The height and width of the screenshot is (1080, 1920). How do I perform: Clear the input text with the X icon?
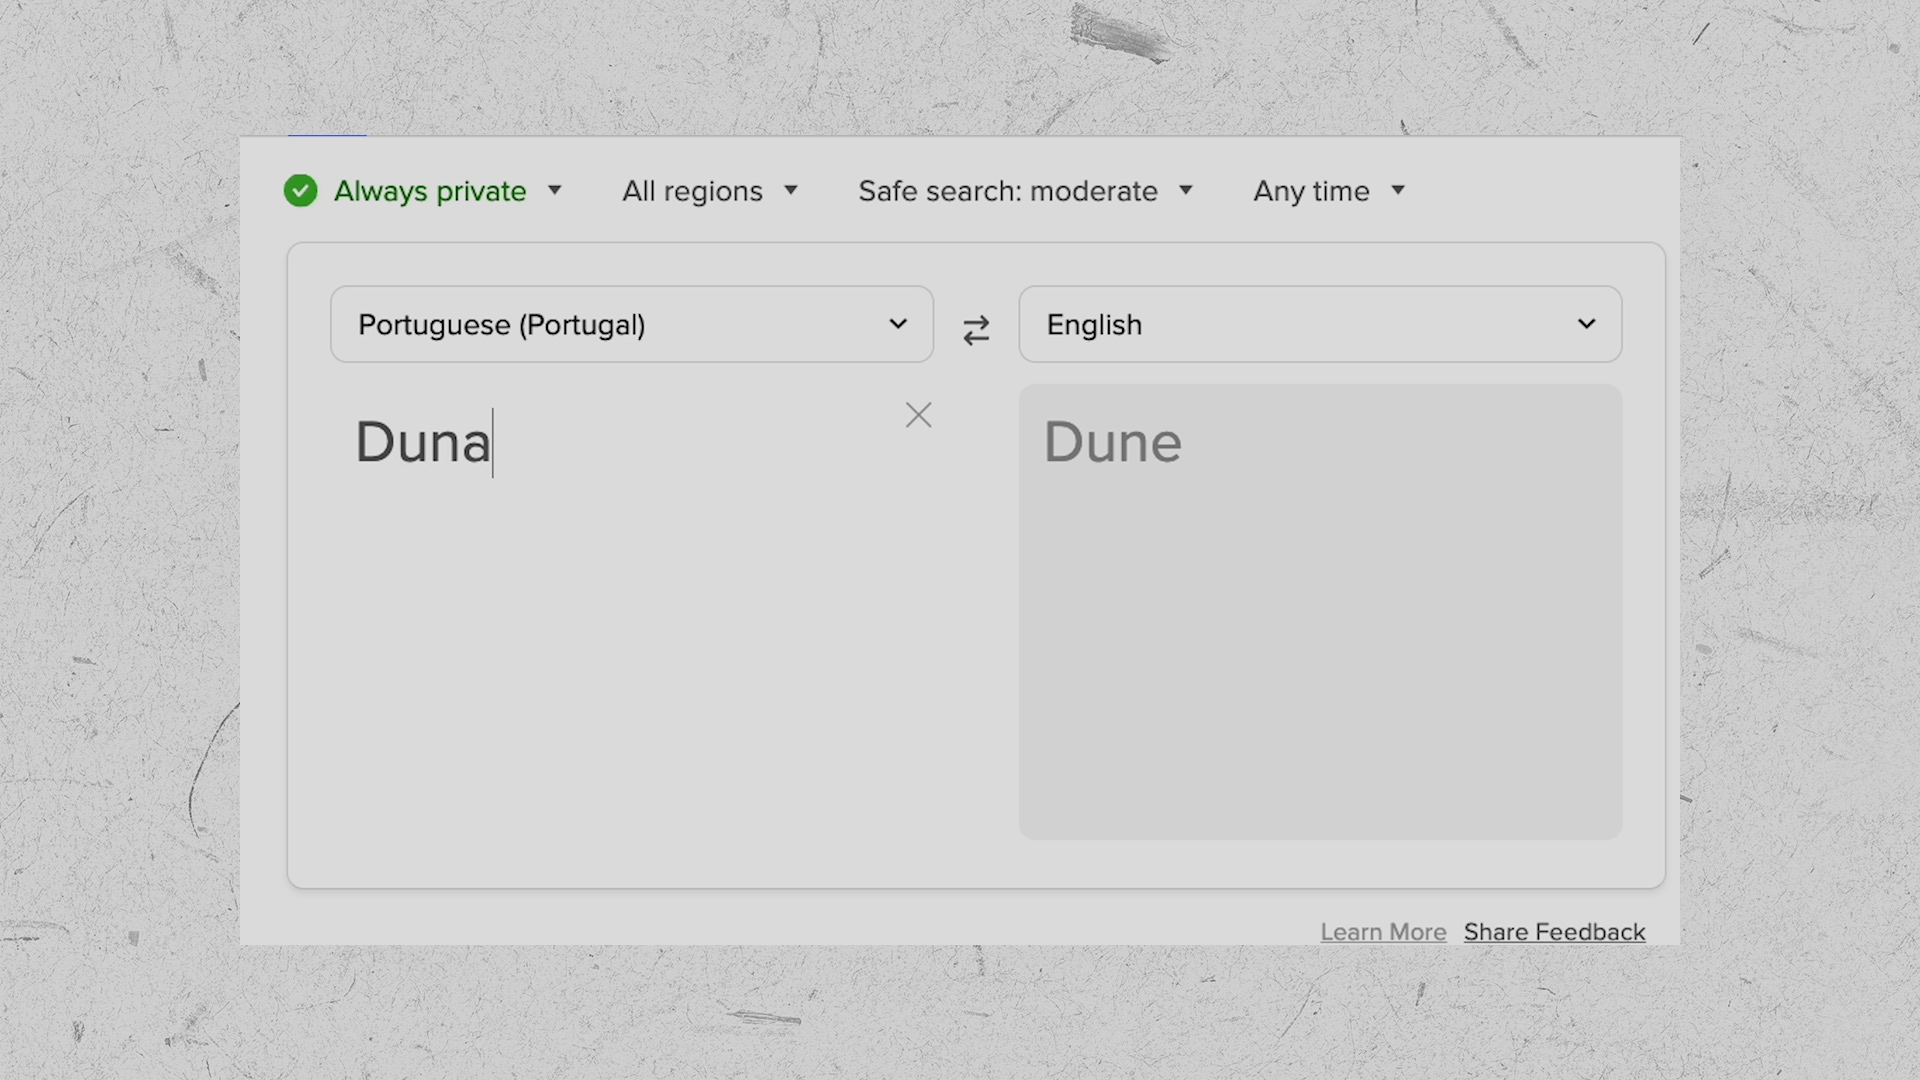click(x=918, y=415)
